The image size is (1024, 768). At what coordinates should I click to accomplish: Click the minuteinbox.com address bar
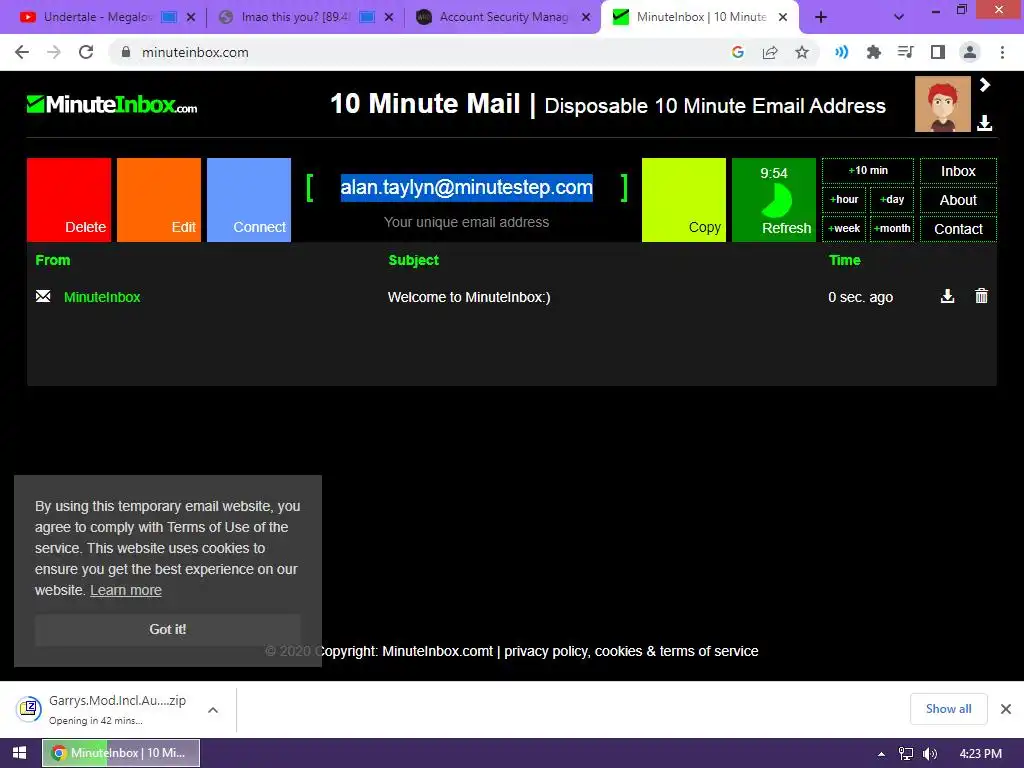point(418,52)
